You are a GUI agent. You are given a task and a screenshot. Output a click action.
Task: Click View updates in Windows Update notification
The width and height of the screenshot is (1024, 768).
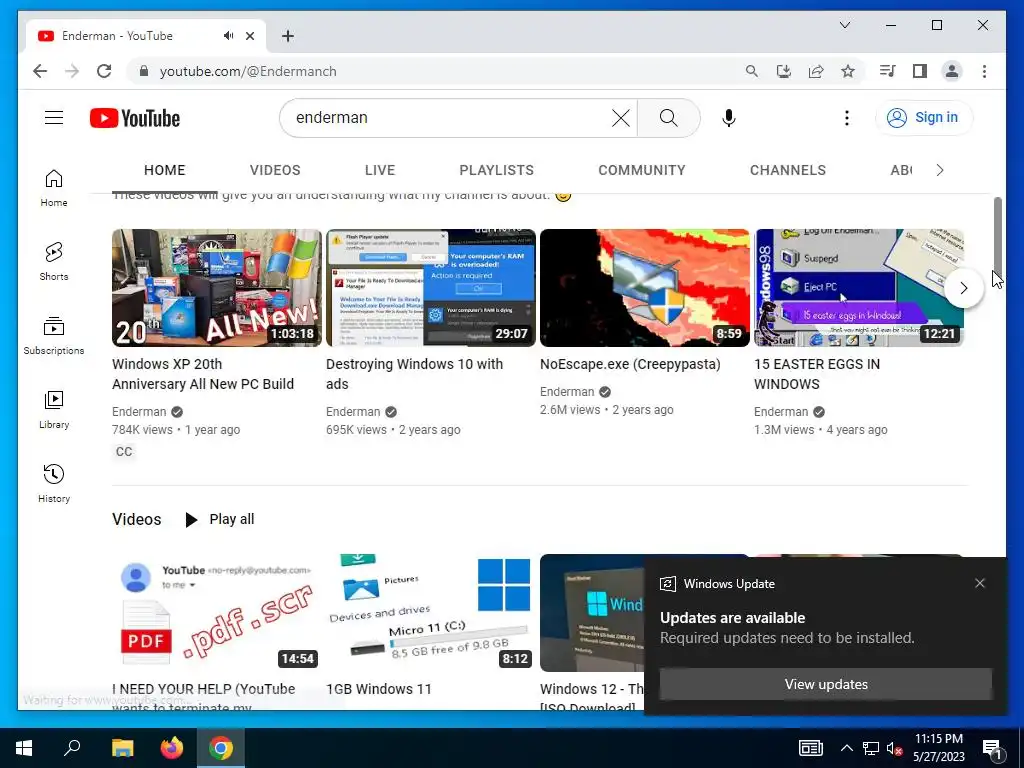(x=825, y=684)
